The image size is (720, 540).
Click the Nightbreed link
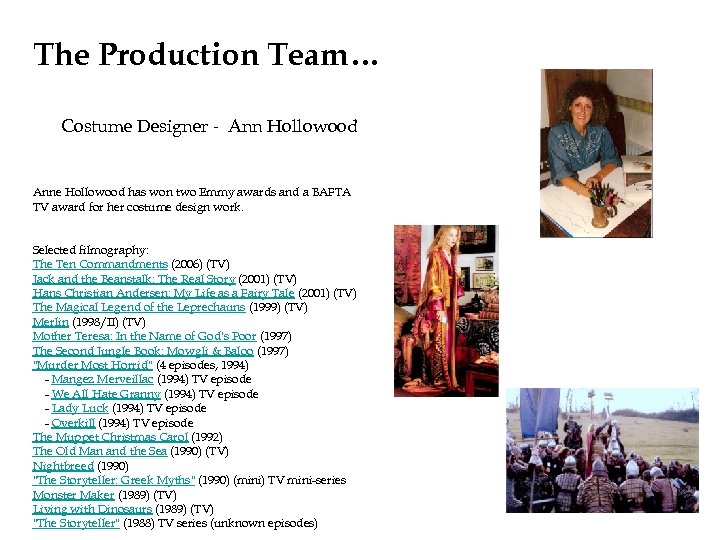pos(63,467)
